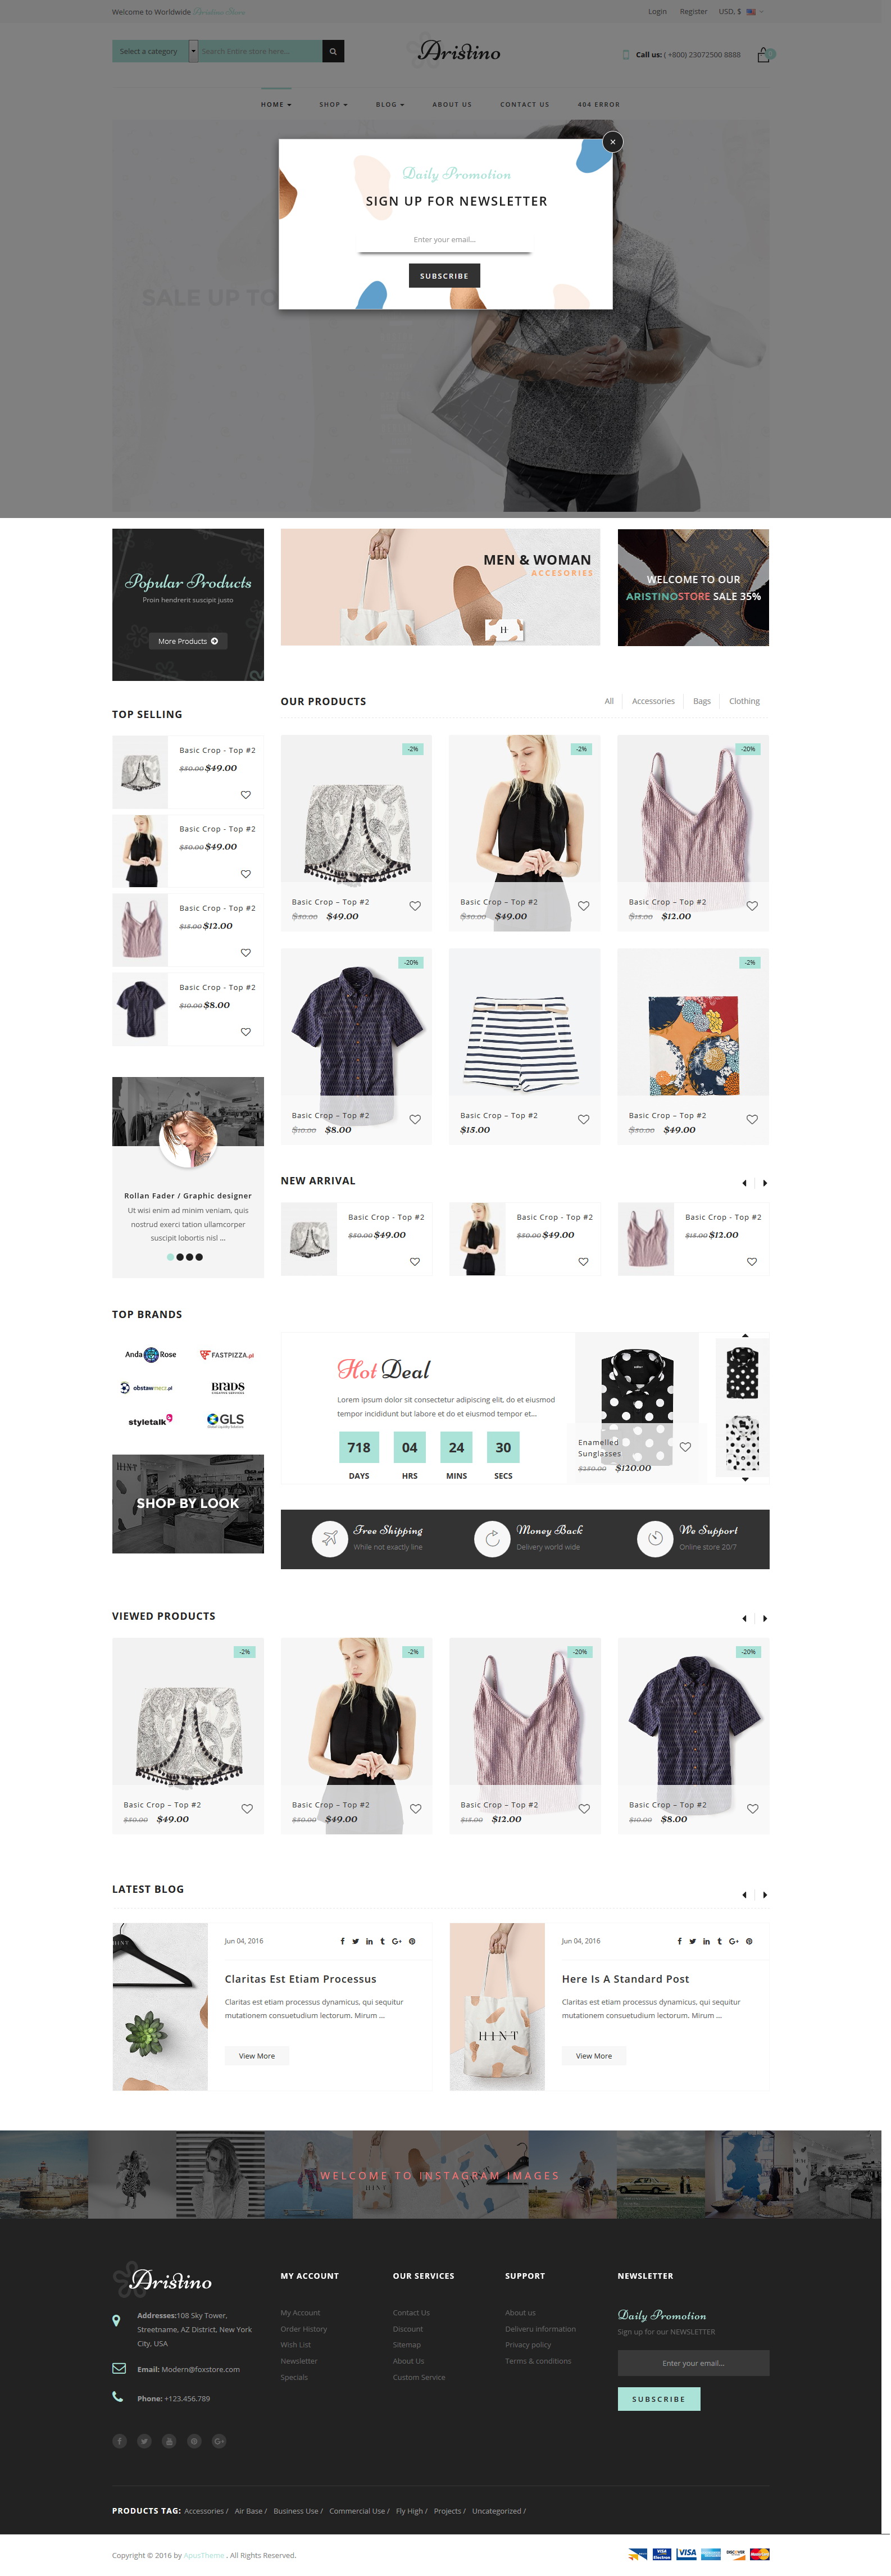This screenshot has width=891, height=2576.
Task: Wishlist heart on first Top Selling item
Action: pyautogui.click(x=246, y=795)
